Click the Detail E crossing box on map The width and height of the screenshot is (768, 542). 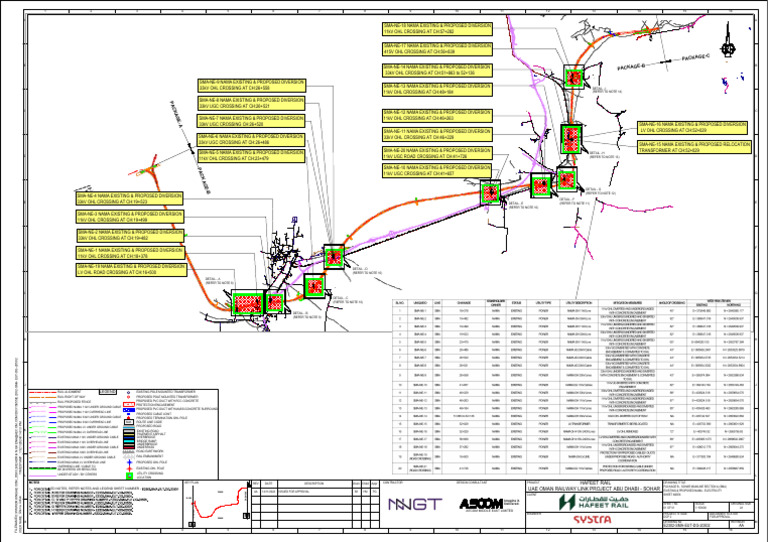(490, 192)
